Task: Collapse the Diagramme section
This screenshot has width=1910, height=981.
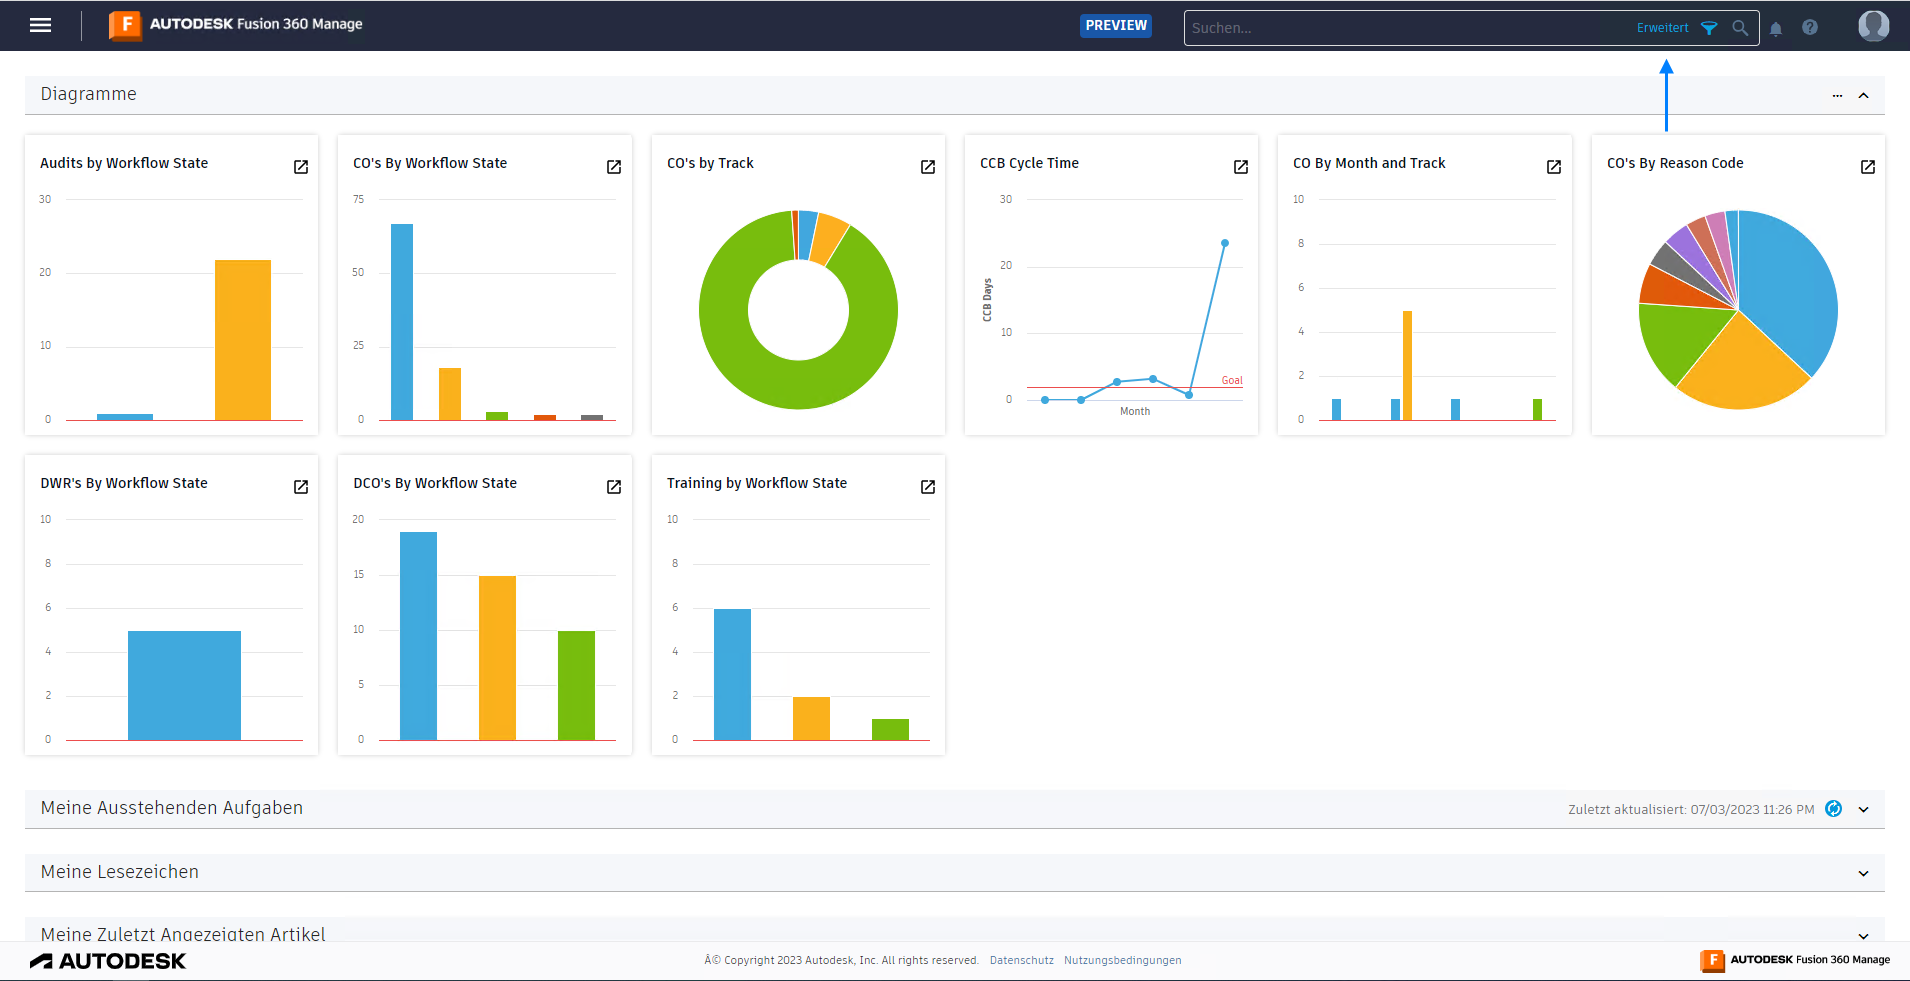Action: point(1864,96)
